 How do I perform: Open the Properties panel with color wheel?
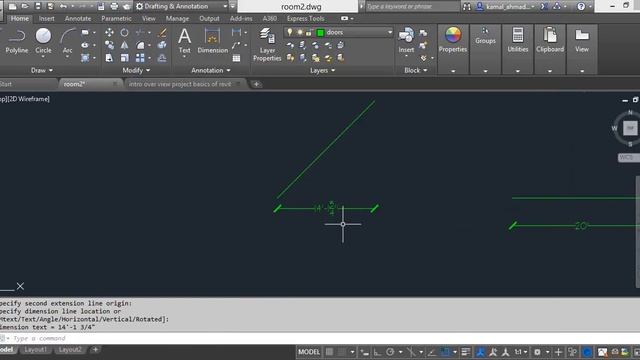click(453, 40)
